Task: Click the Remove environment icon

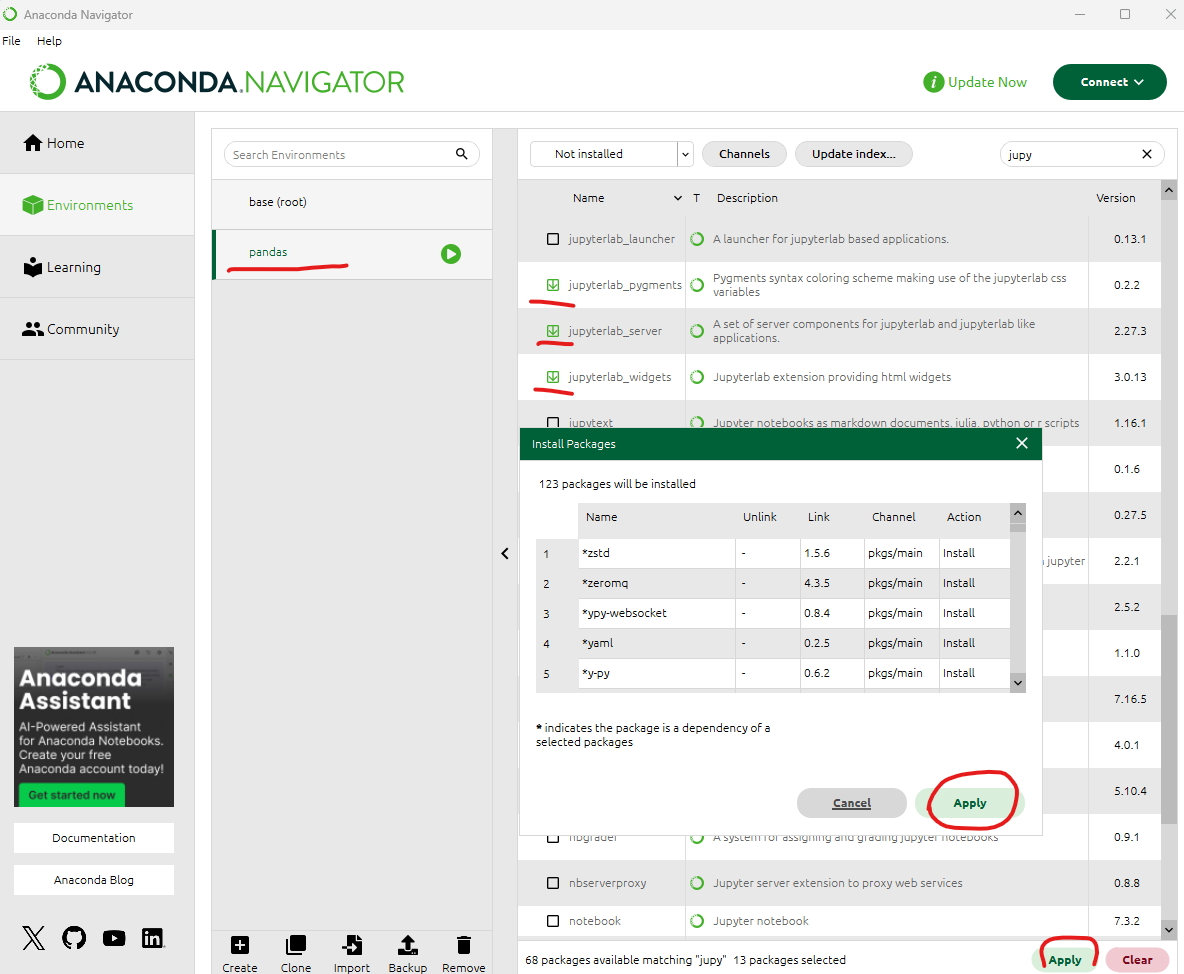Action: (x=464, y=945)
